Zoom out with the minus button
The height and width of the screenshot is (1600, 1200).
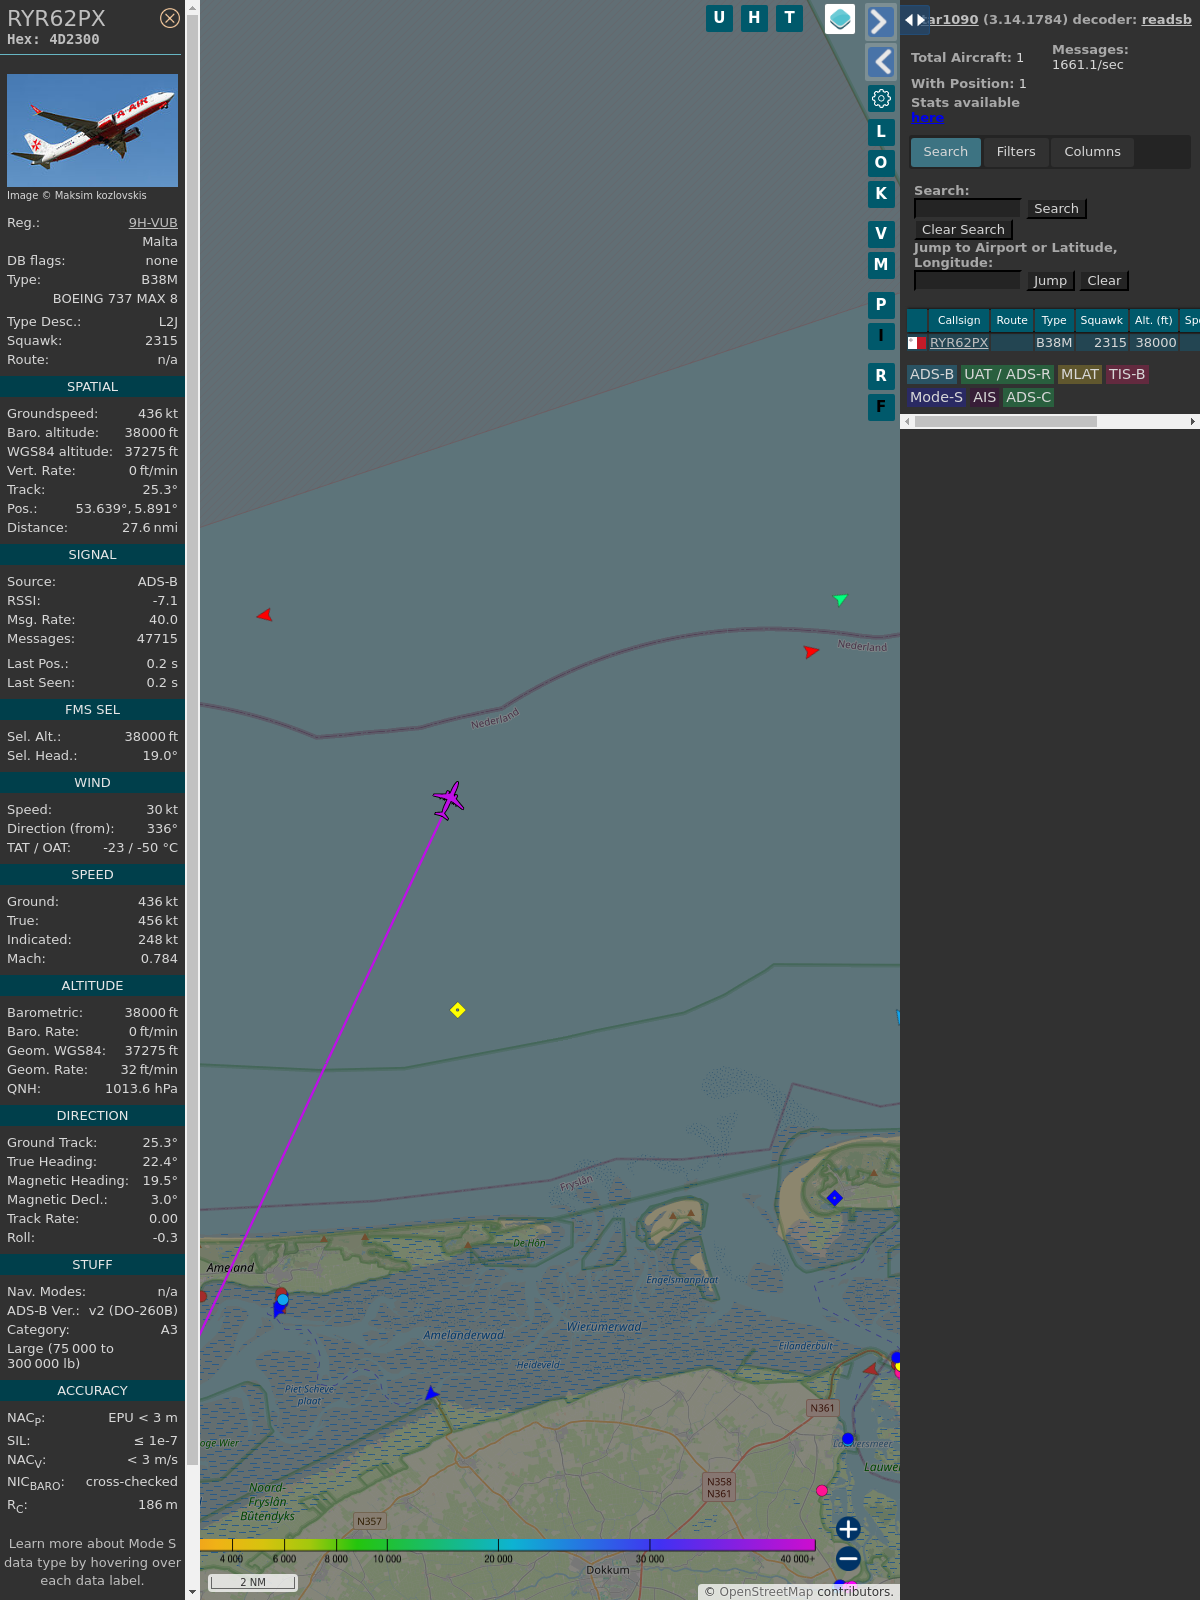[848, 1558]
